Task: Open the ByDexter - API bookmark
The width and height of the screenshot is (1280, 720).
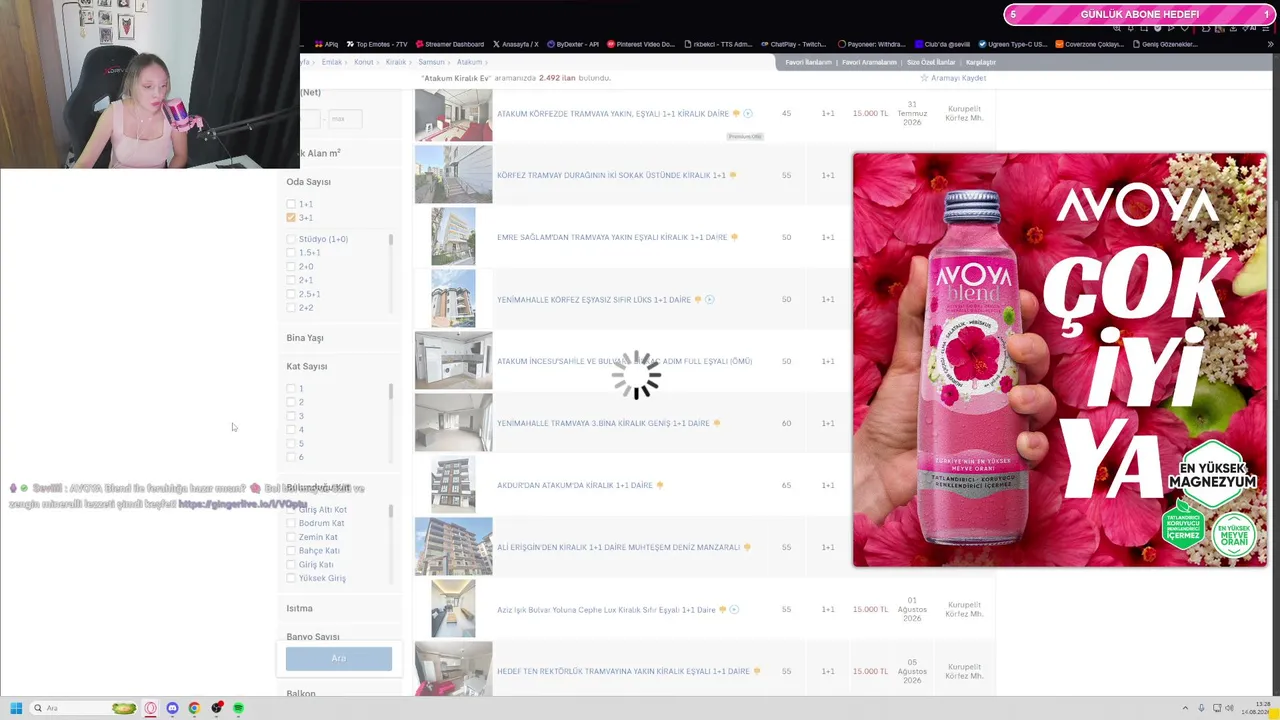Action: (572, 44)
